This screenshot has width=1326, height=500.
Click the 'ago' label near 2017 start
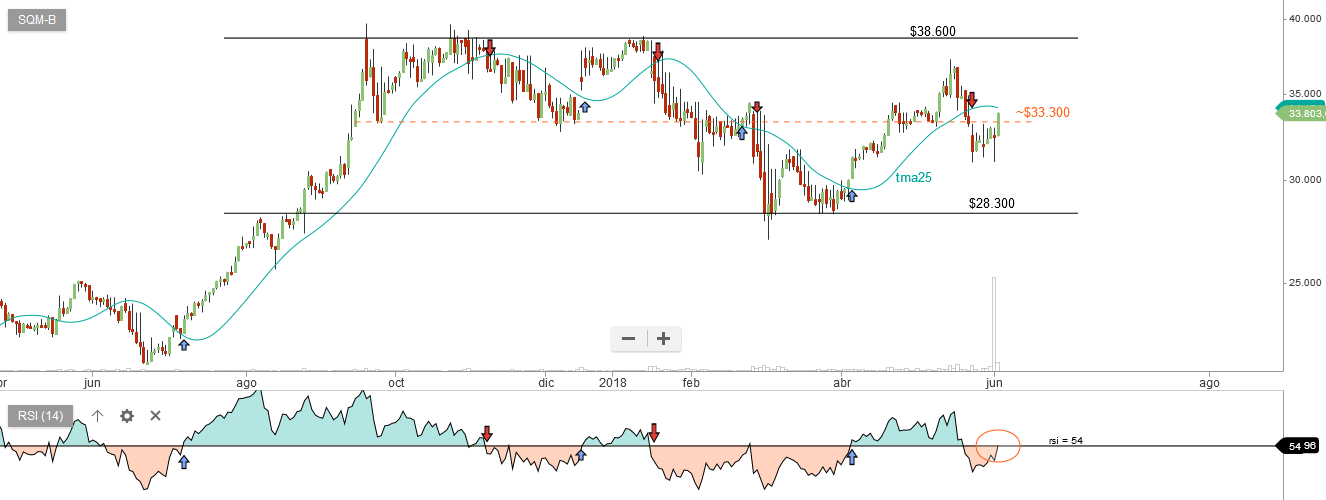[x=246, y=382]
